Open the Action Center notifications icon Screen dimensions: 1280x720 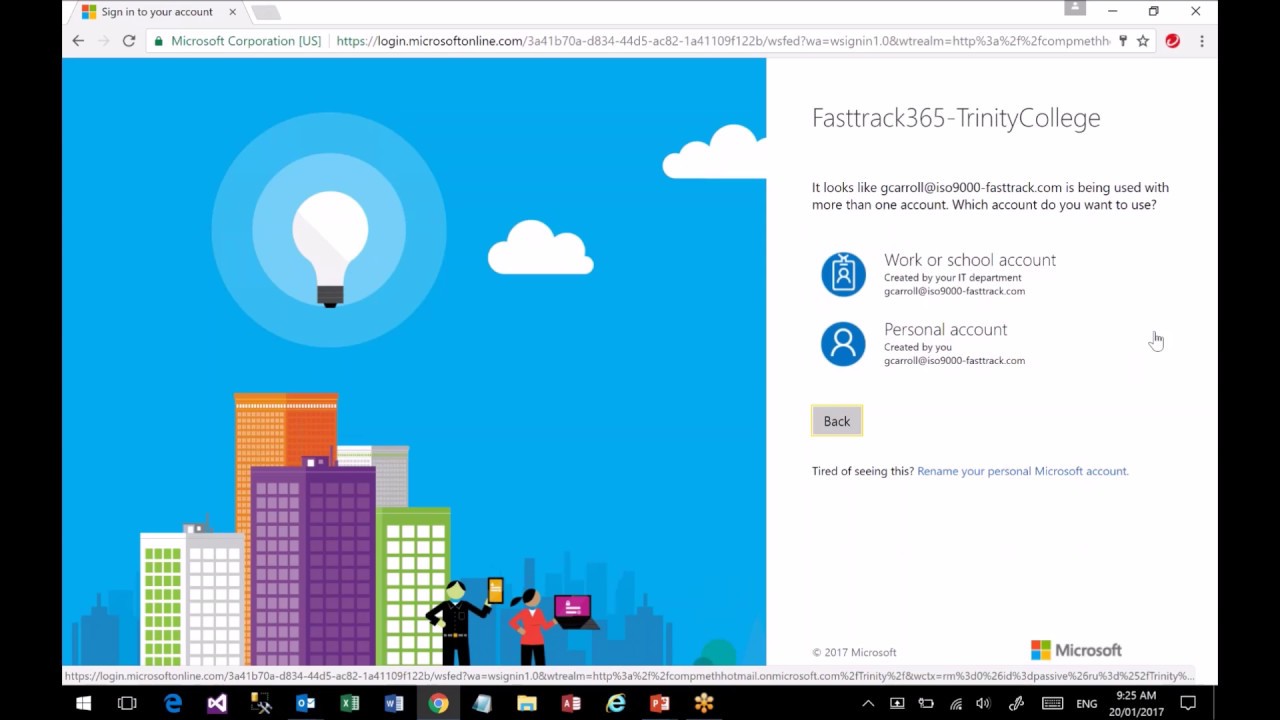1188,704
